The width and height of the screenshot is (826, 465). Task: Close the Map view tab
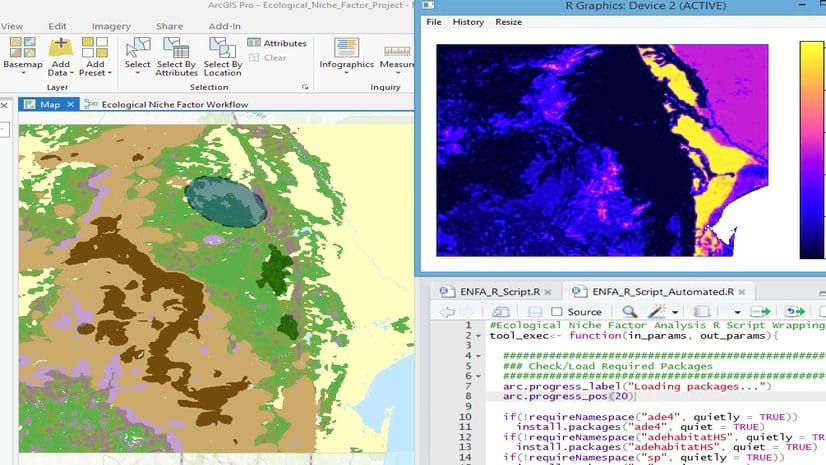pos(71,104)
